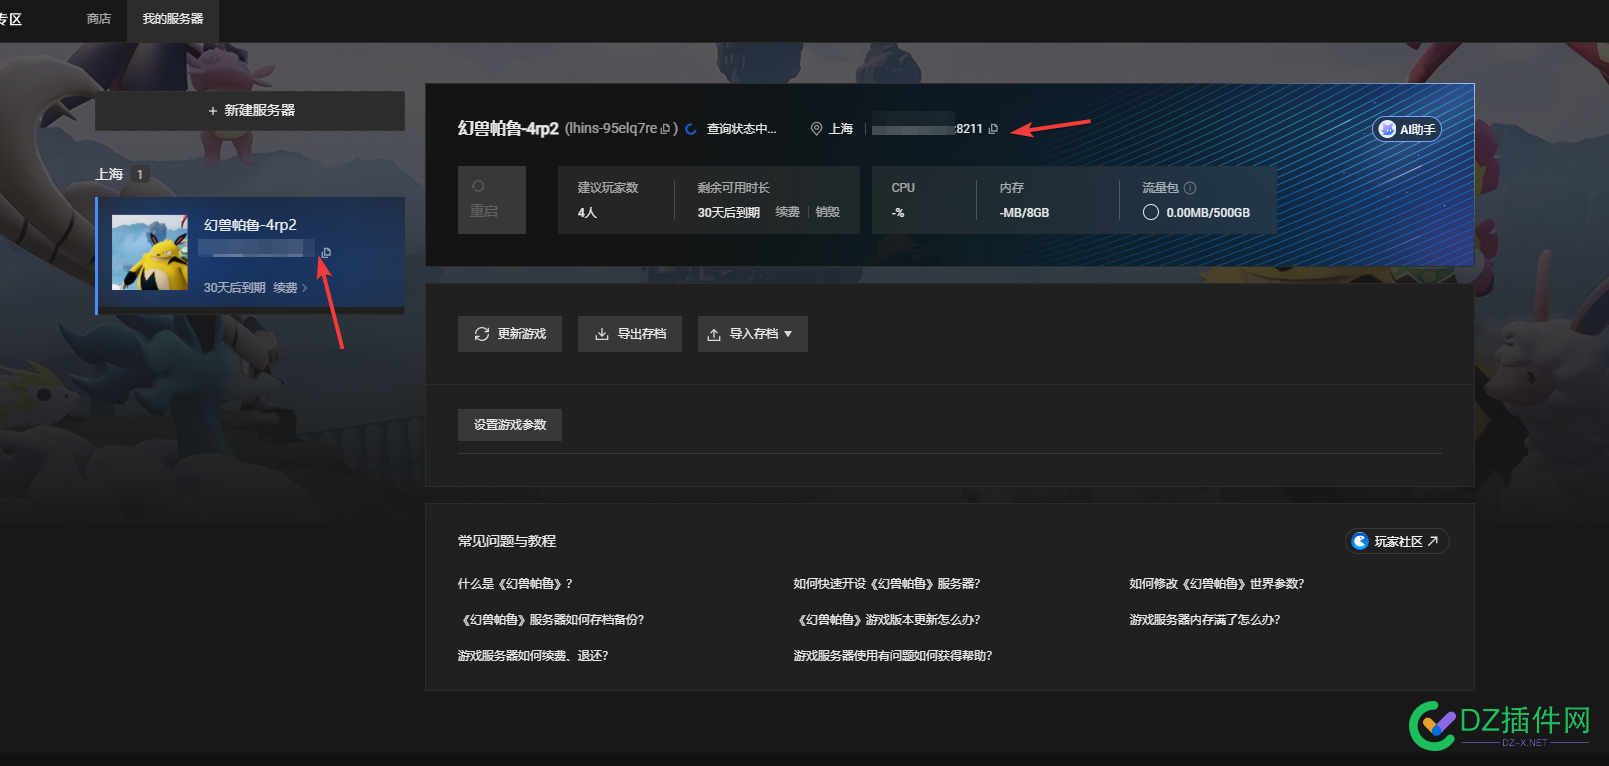
Task: Copy the instance ID lhins-95elq7re
Action: (666, 129)
